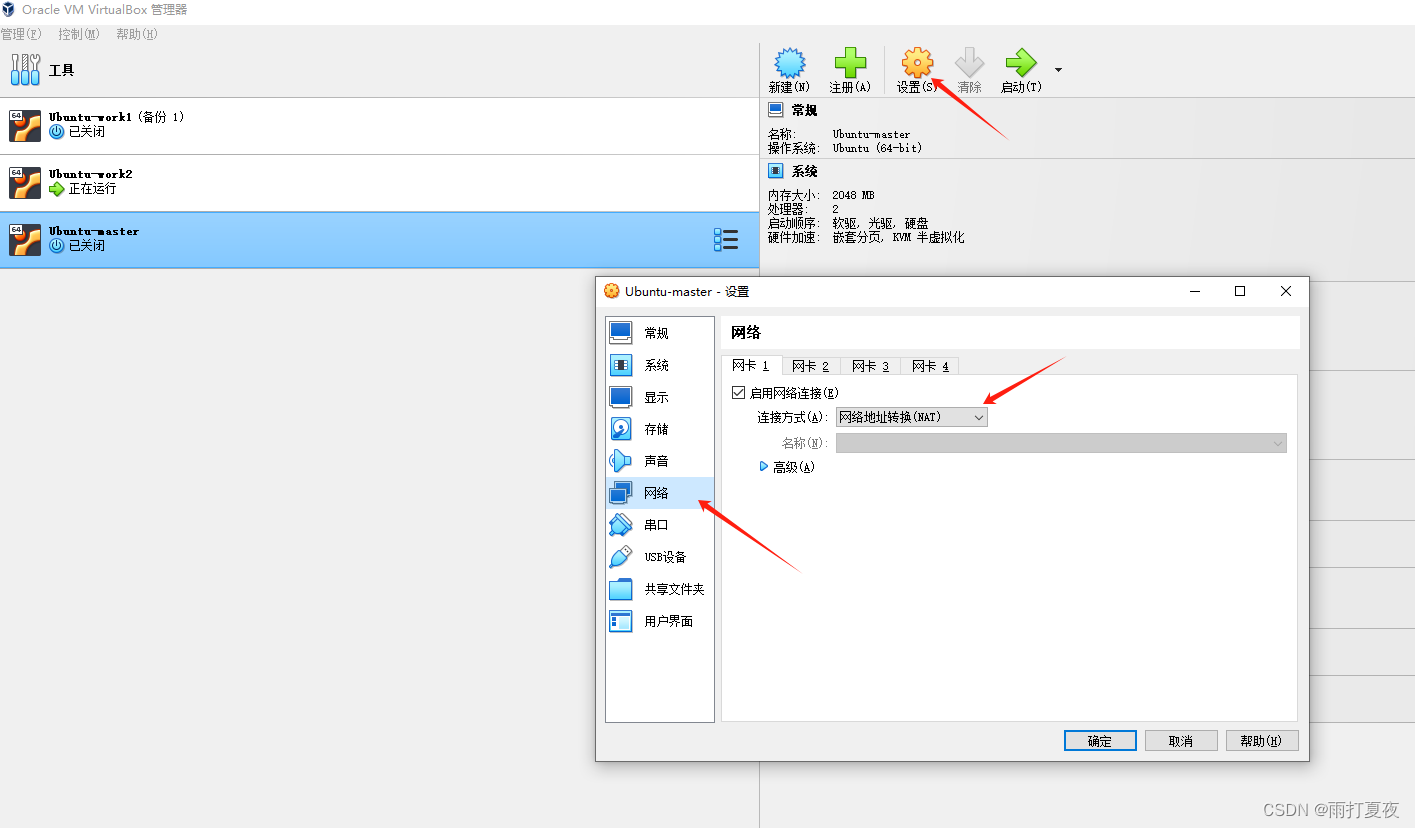Click the VirtualBox title bar logo
The image size is (1415, 828).
tap(9, 9)
